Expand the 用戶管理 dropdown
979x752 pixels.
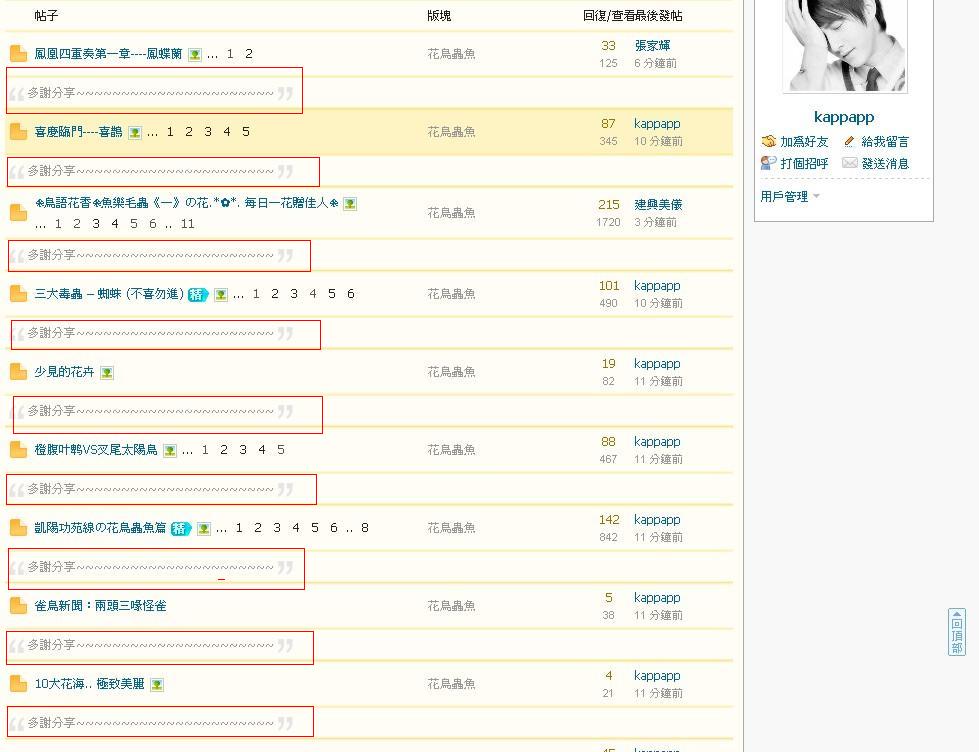click(790, 197)
